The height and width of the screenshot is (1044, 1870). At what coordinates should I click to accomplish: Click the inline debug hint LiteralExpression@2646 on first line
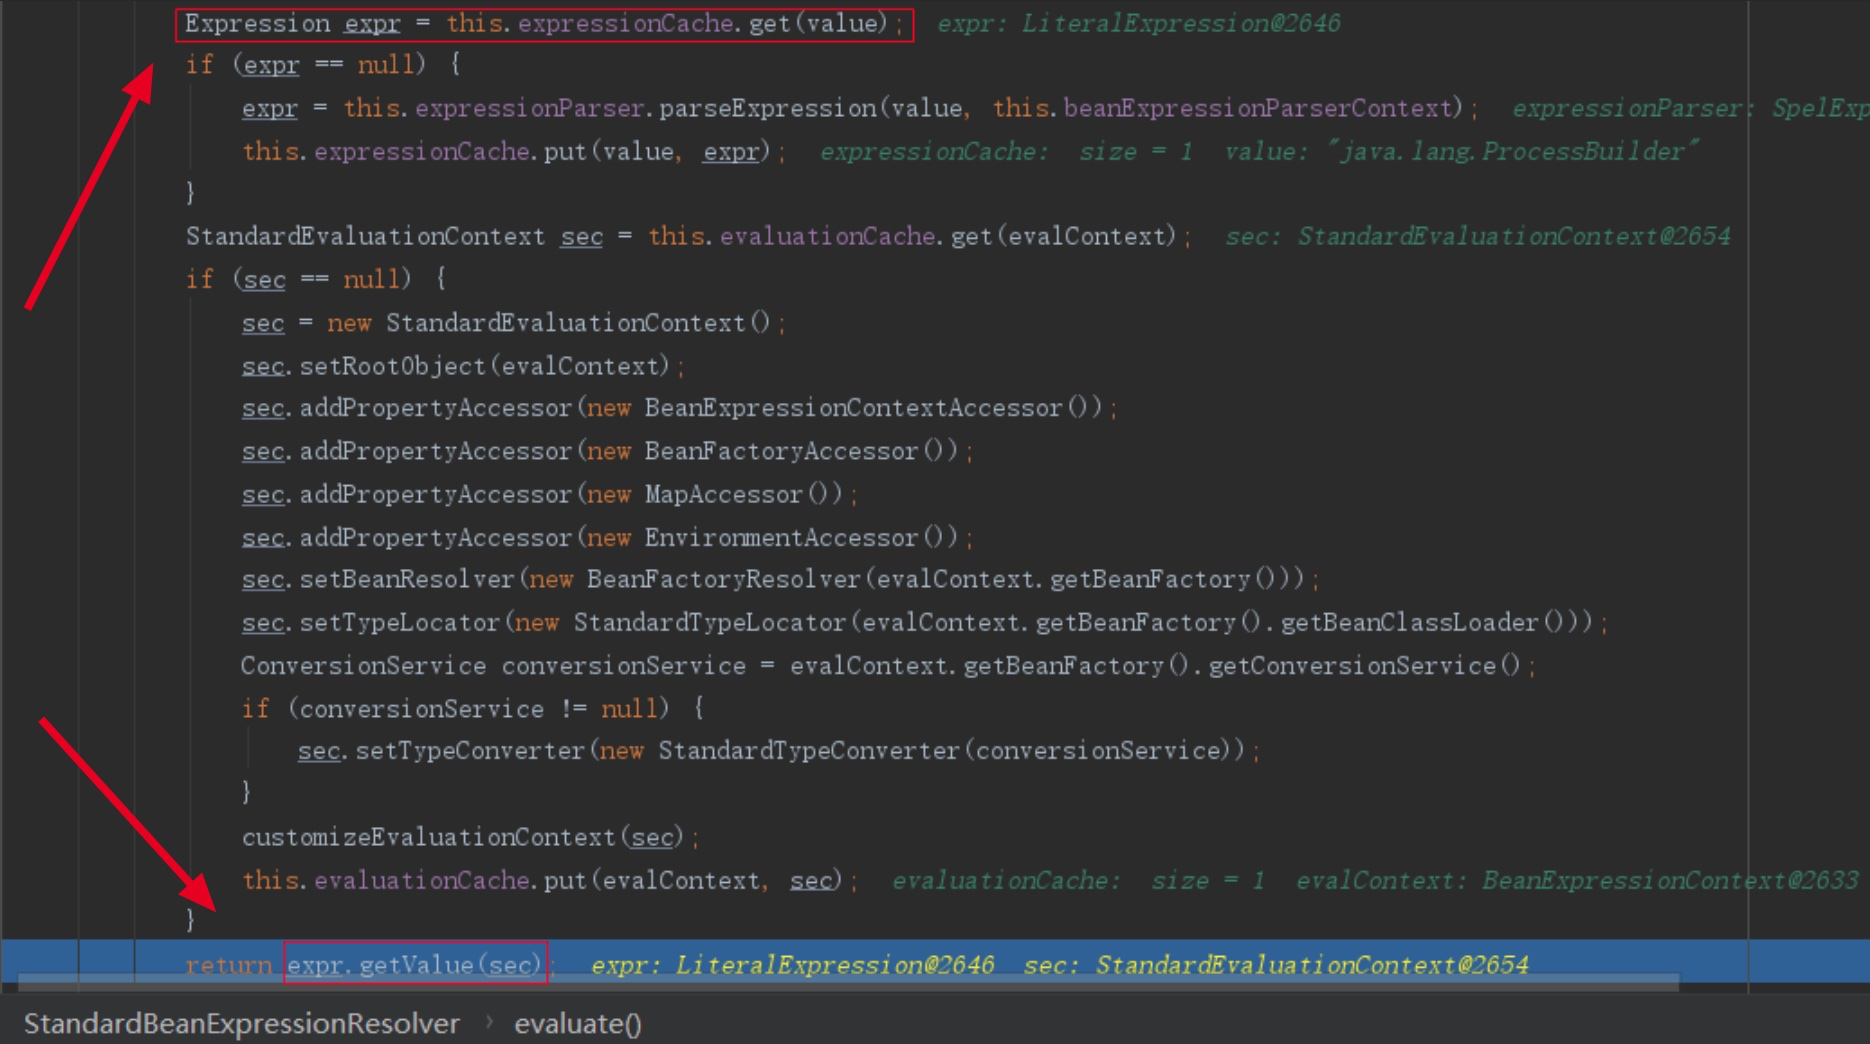[x=1179, y=23]
